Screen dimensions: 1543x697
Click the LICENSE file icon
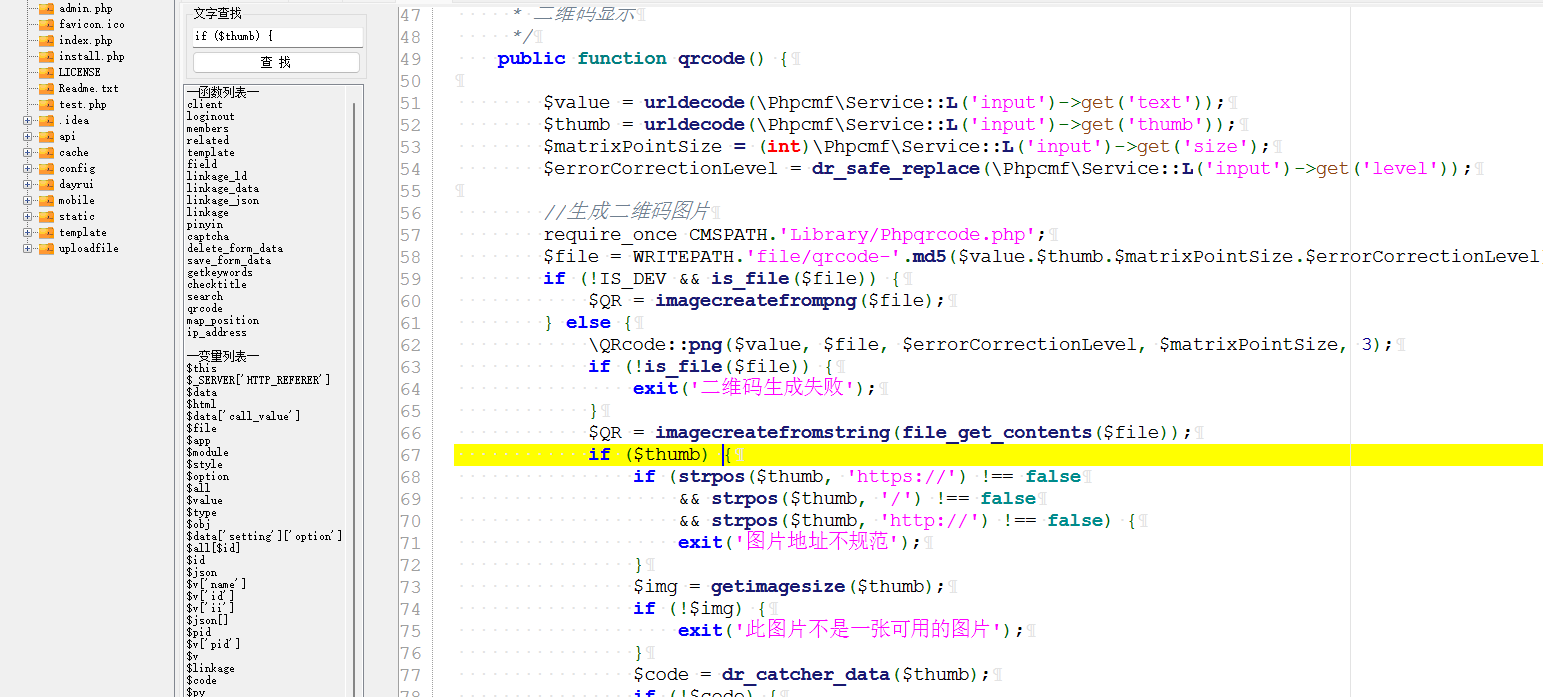tap(44, 72)
